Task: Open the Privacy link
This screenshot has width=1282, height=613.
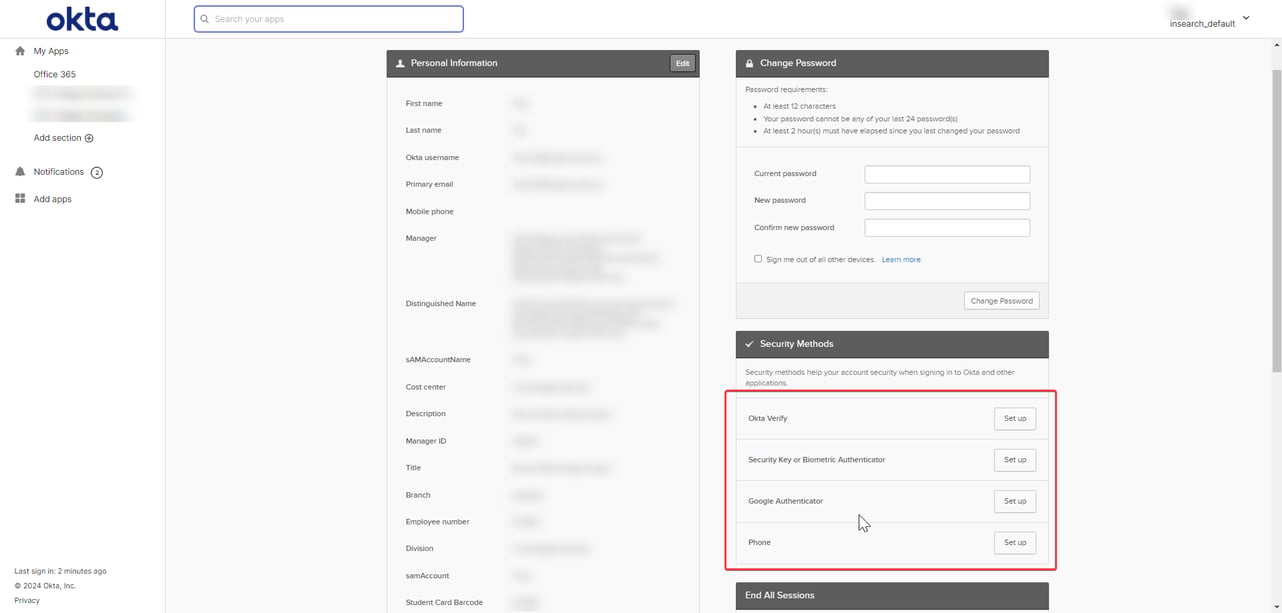Action: tap(27, 600)
